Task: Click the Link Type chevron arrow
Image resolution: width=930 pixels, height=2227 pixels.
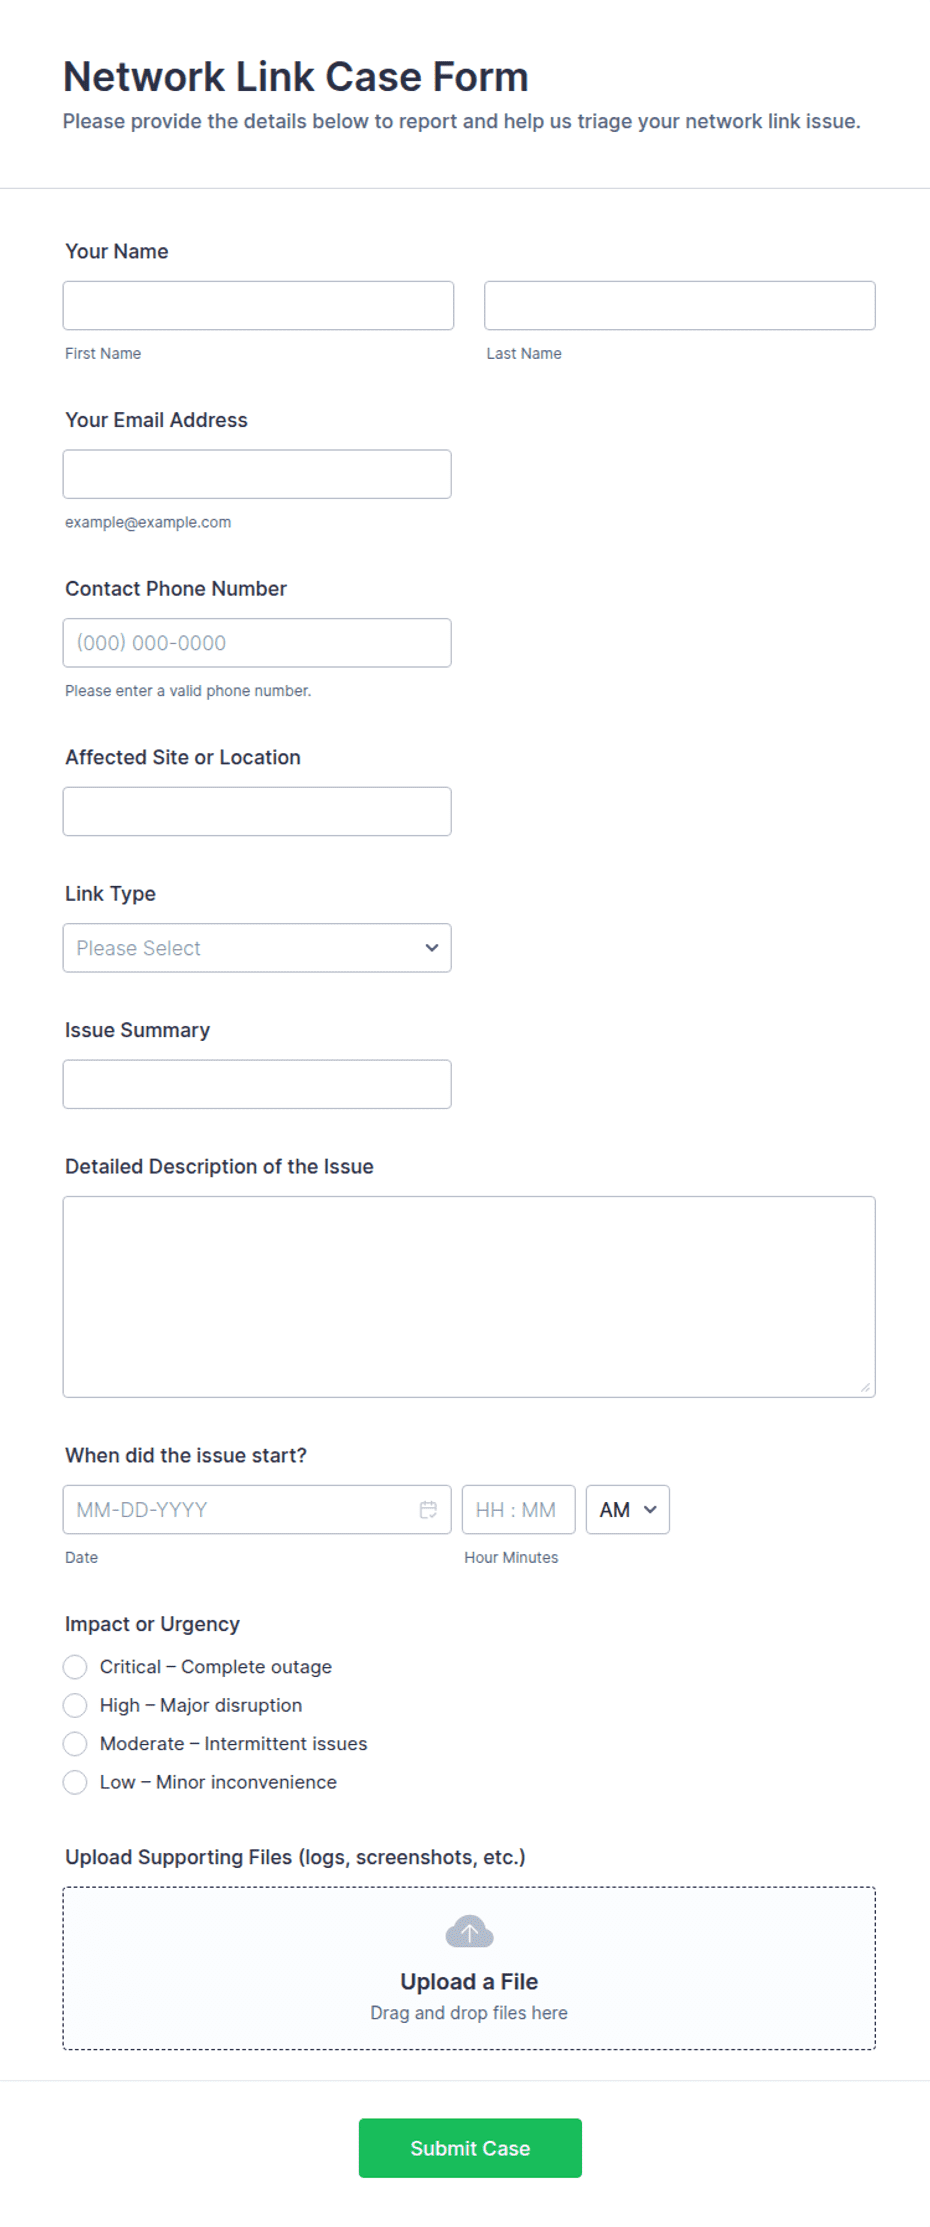Action: [432, 948]
